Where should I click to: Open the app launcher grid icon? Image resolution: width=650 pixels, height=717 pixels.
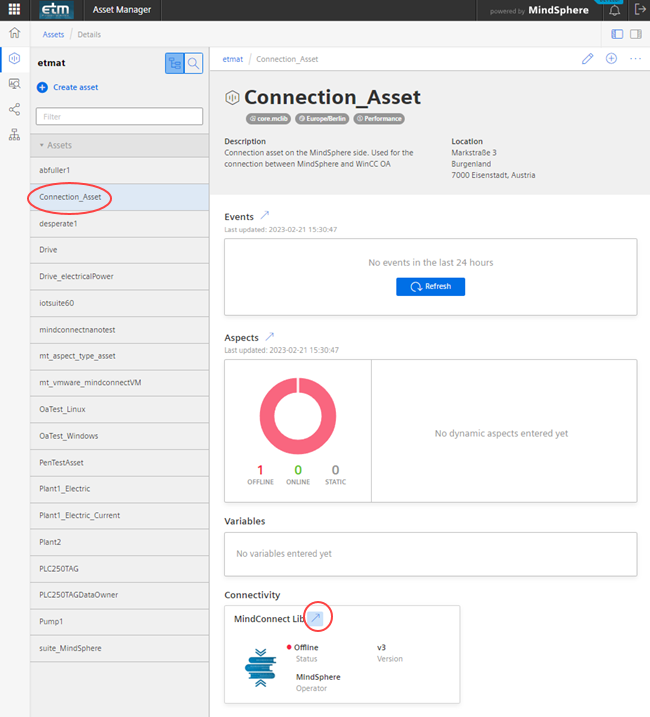[14, 10]
